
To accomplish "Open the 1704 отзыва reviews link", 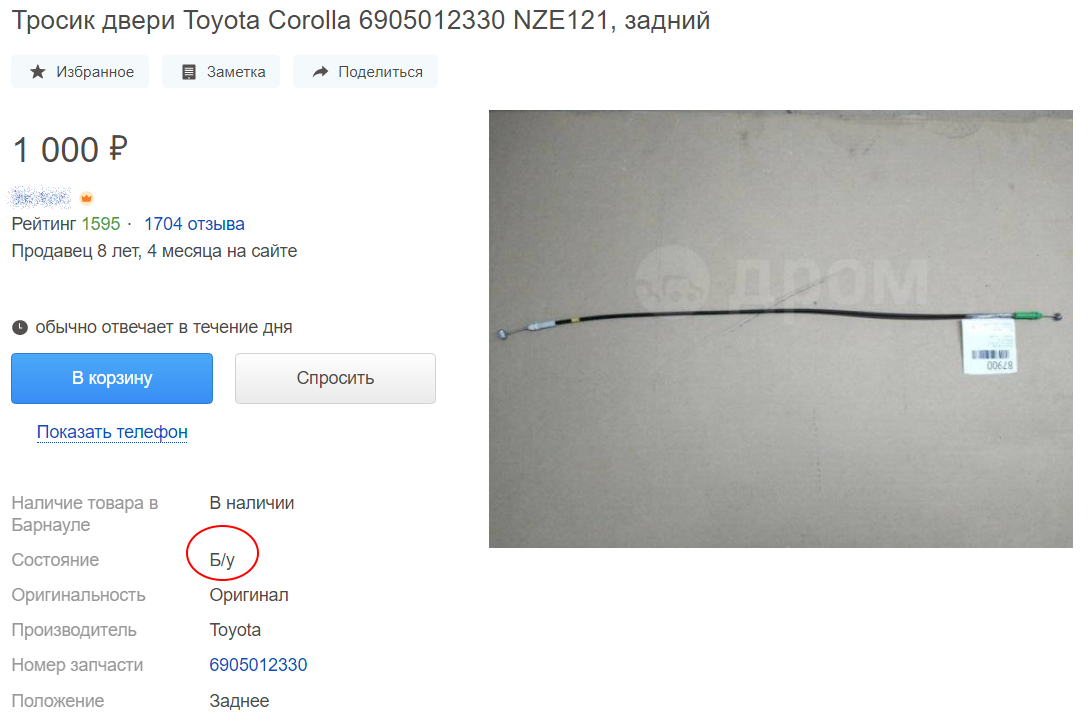I will click(194, 224).
